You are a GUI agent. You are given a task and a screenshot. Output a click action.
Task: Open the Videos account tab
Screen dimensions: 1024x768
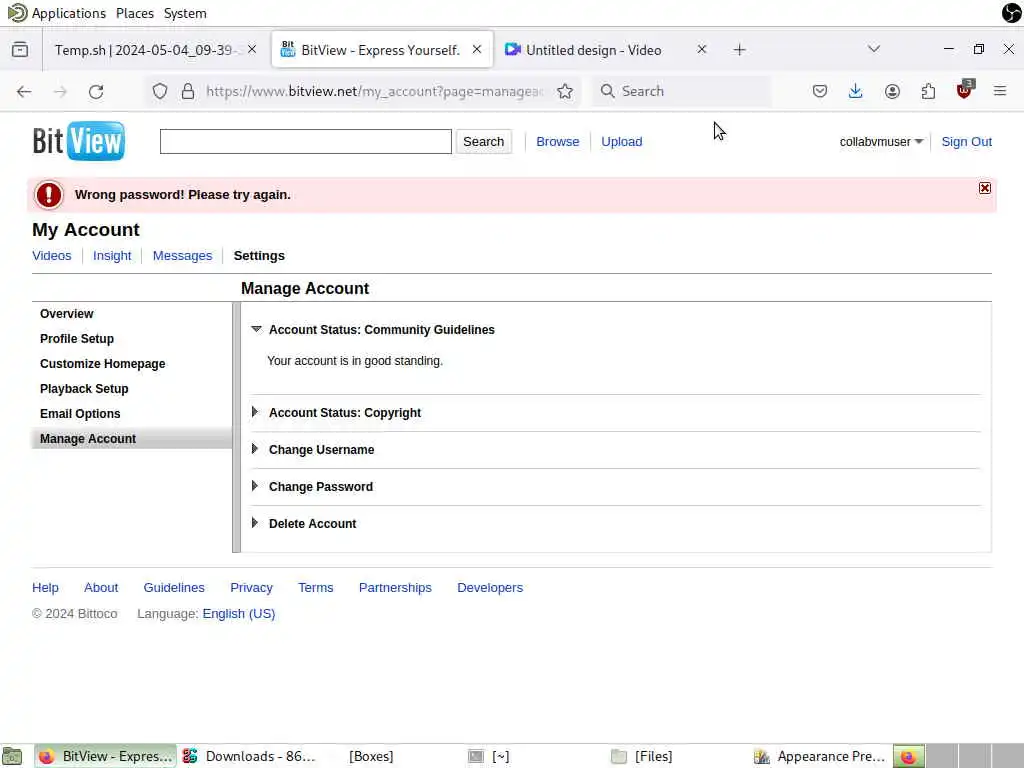click(52, 256)
